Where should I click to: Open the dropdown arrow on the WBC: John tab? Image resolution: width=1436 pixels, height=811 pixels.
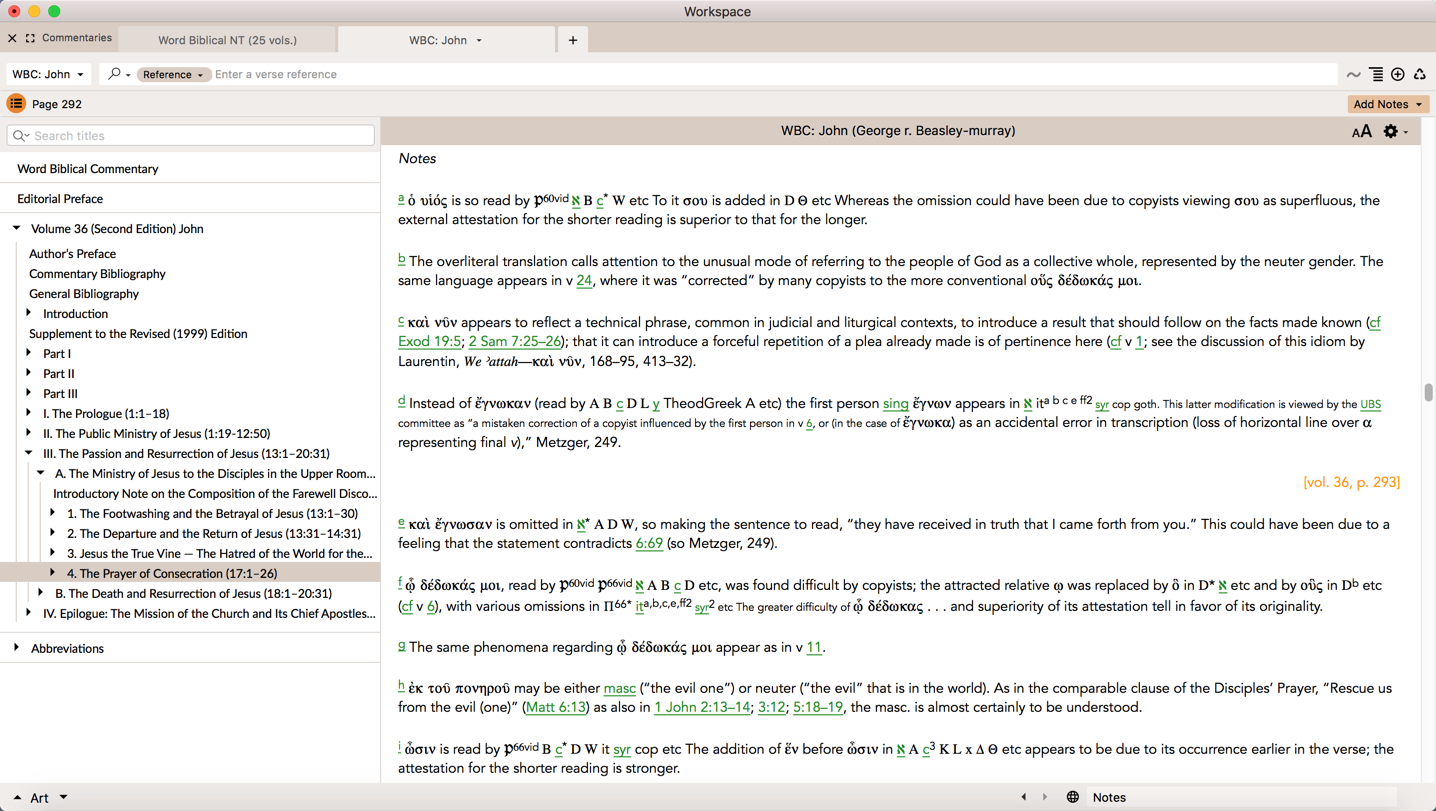click(x=479, y=41)
